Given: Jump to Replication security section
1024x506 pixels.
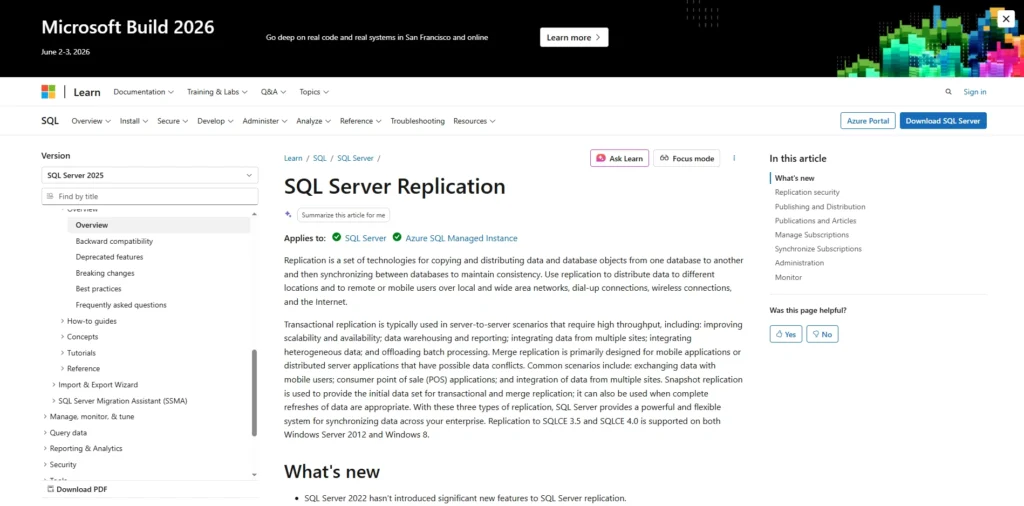Looking at the screenshot, I should point(807,192).
